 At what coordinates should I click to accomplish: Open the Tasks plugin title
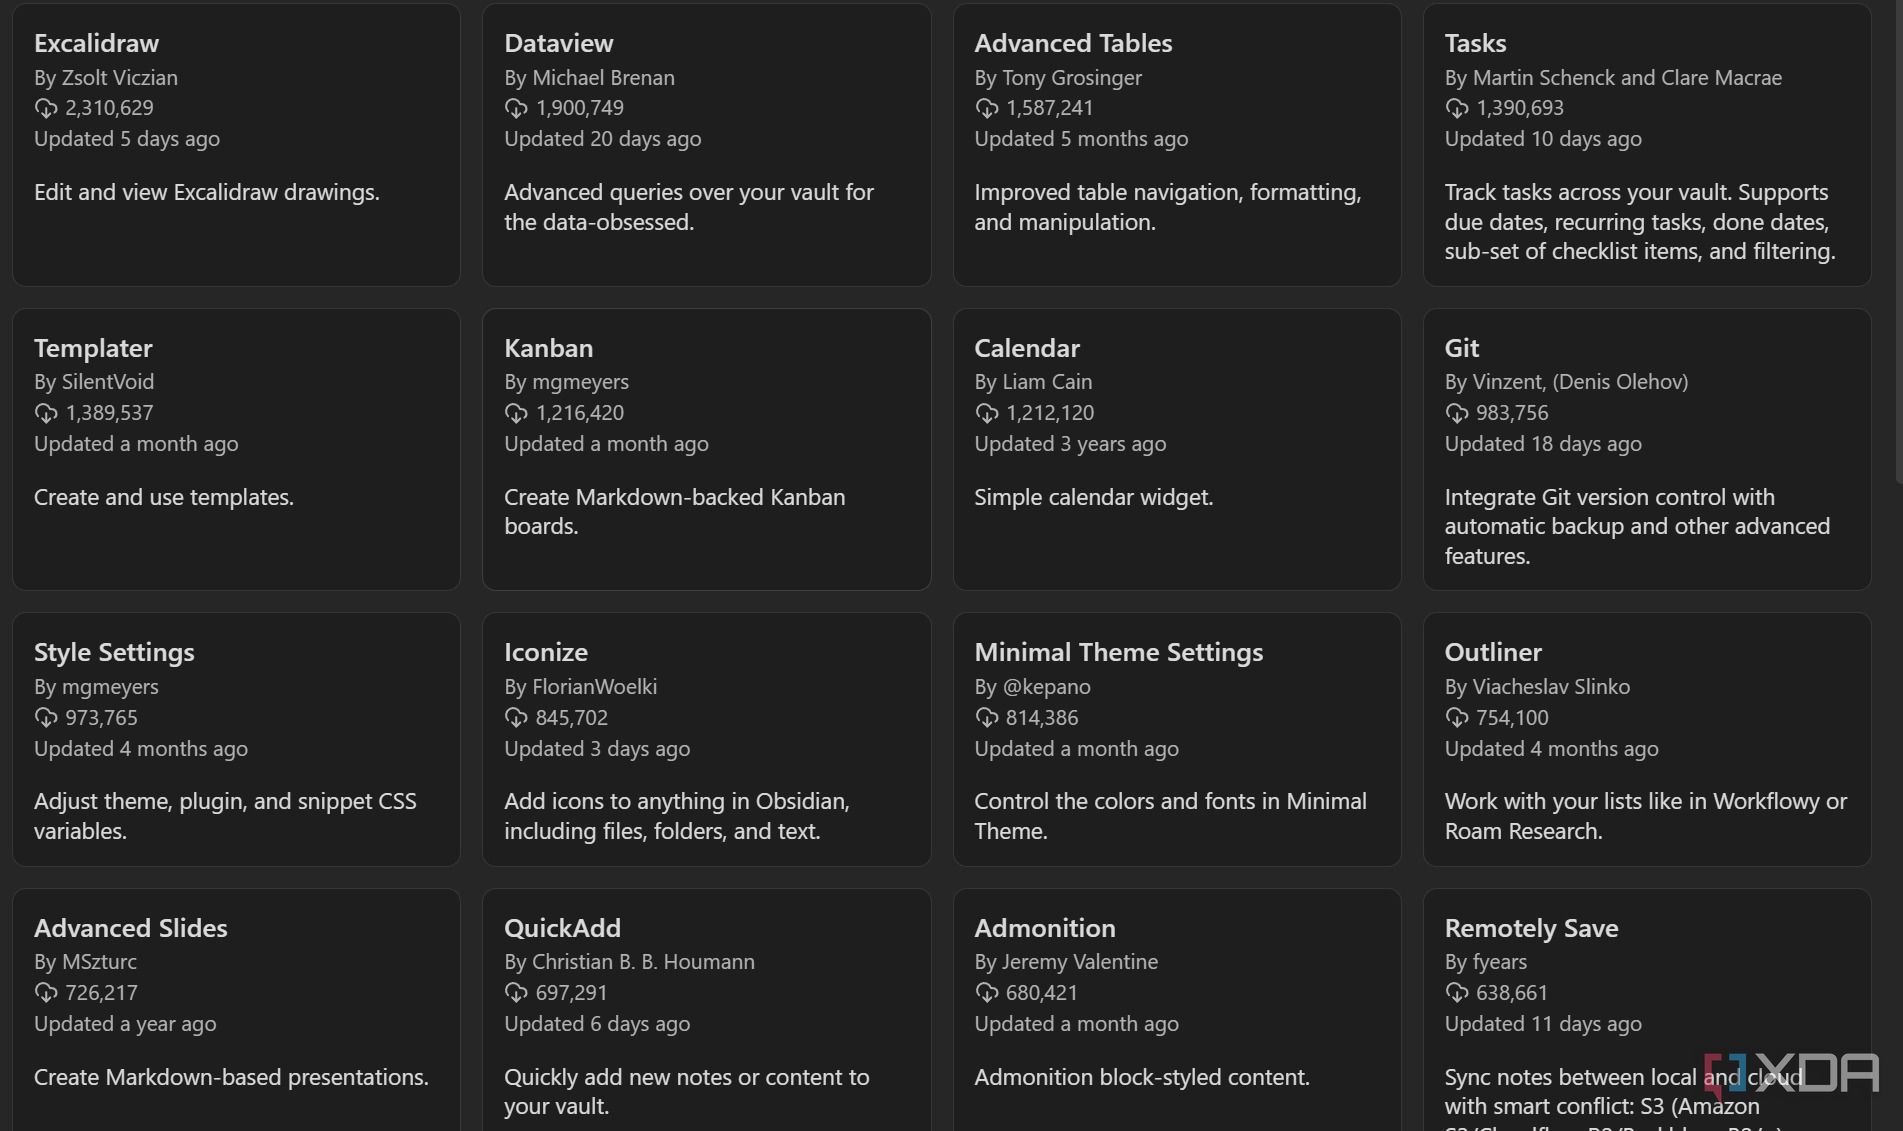pyautogui.click(x=1475, y=43)
